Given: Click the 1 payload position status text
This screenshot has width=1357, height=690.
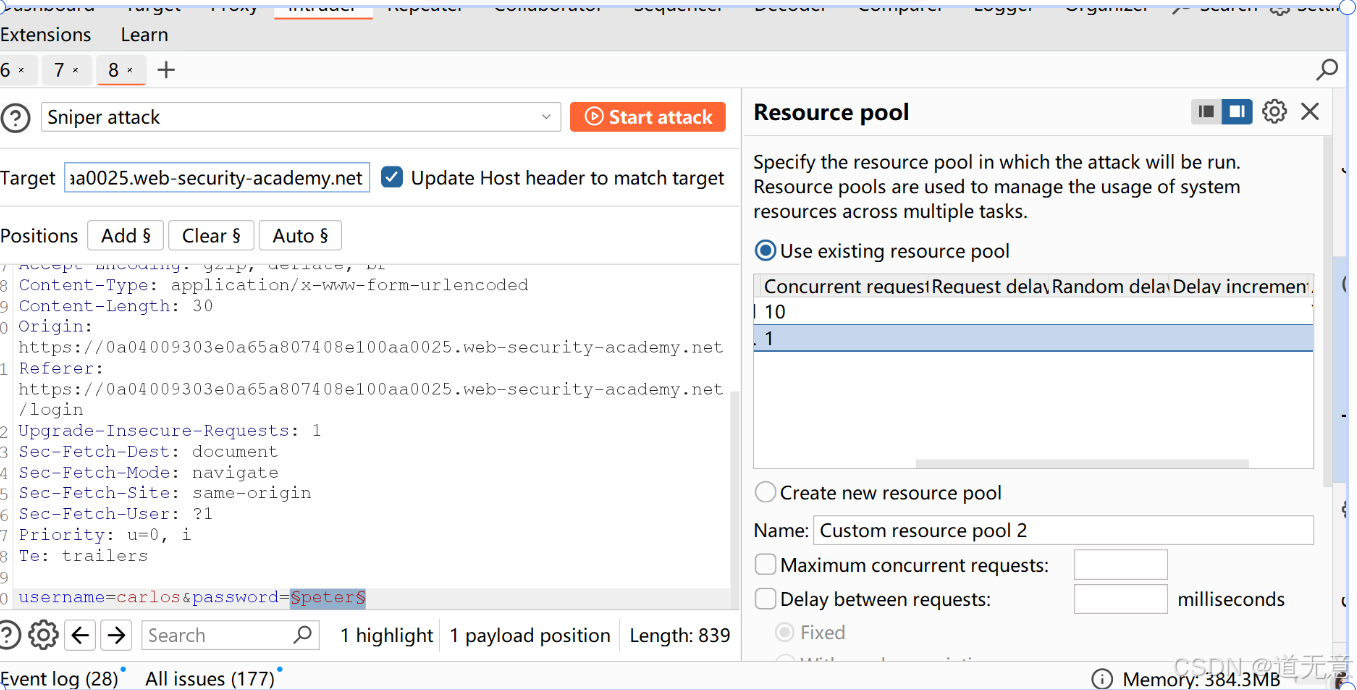Looking at the screenshot, I should 530,635.
